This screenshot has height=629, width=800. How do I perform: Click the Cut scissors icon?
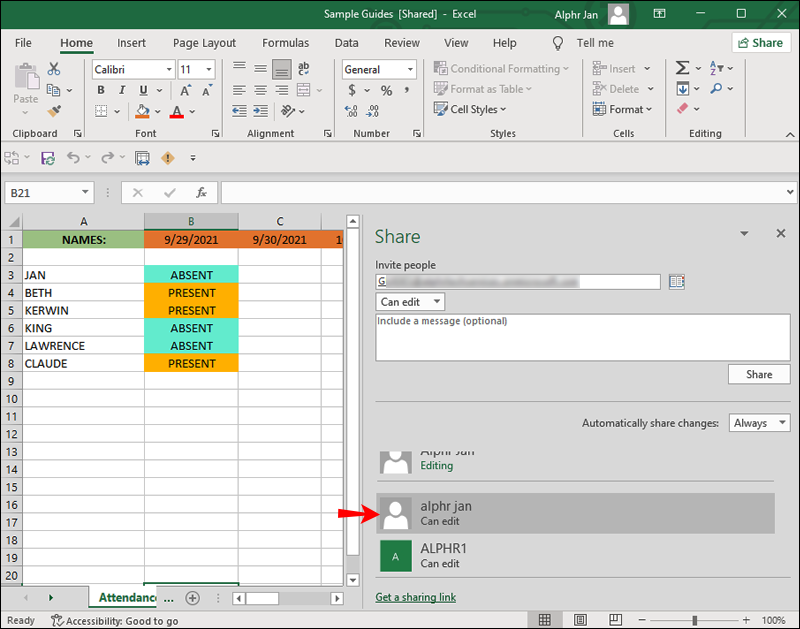pyautogui.click(x=54, y=68)
